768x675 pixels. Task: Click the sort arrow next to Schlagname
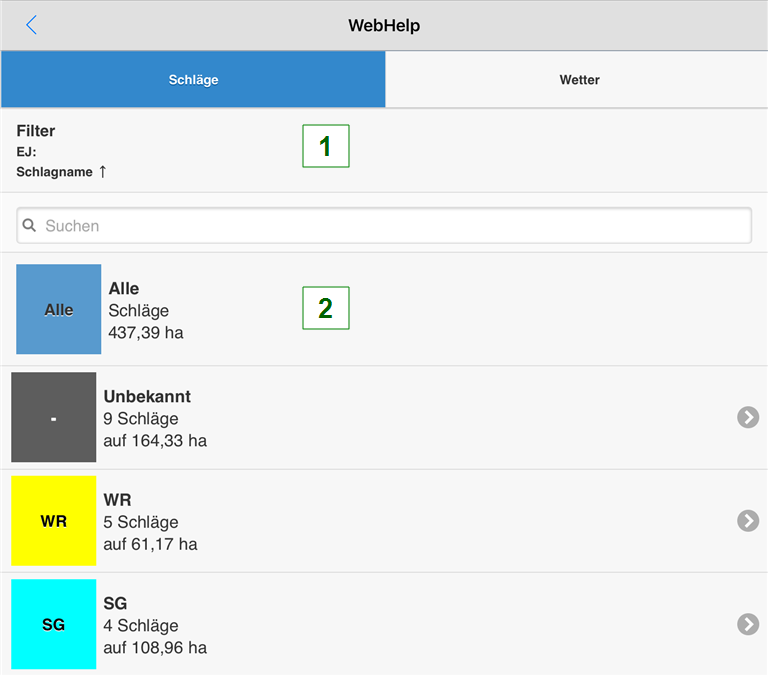[x=102, y=172]
